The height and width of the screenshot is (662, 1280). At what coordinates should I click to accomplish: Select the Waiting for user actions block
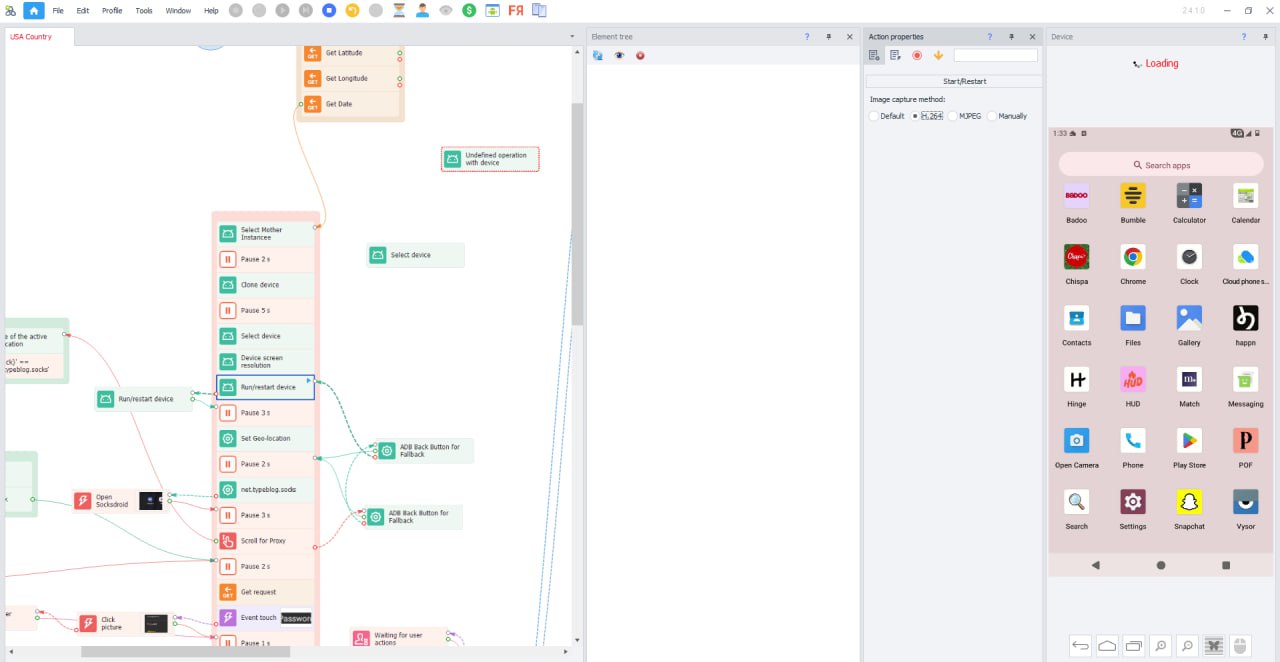tap(399, 638)
